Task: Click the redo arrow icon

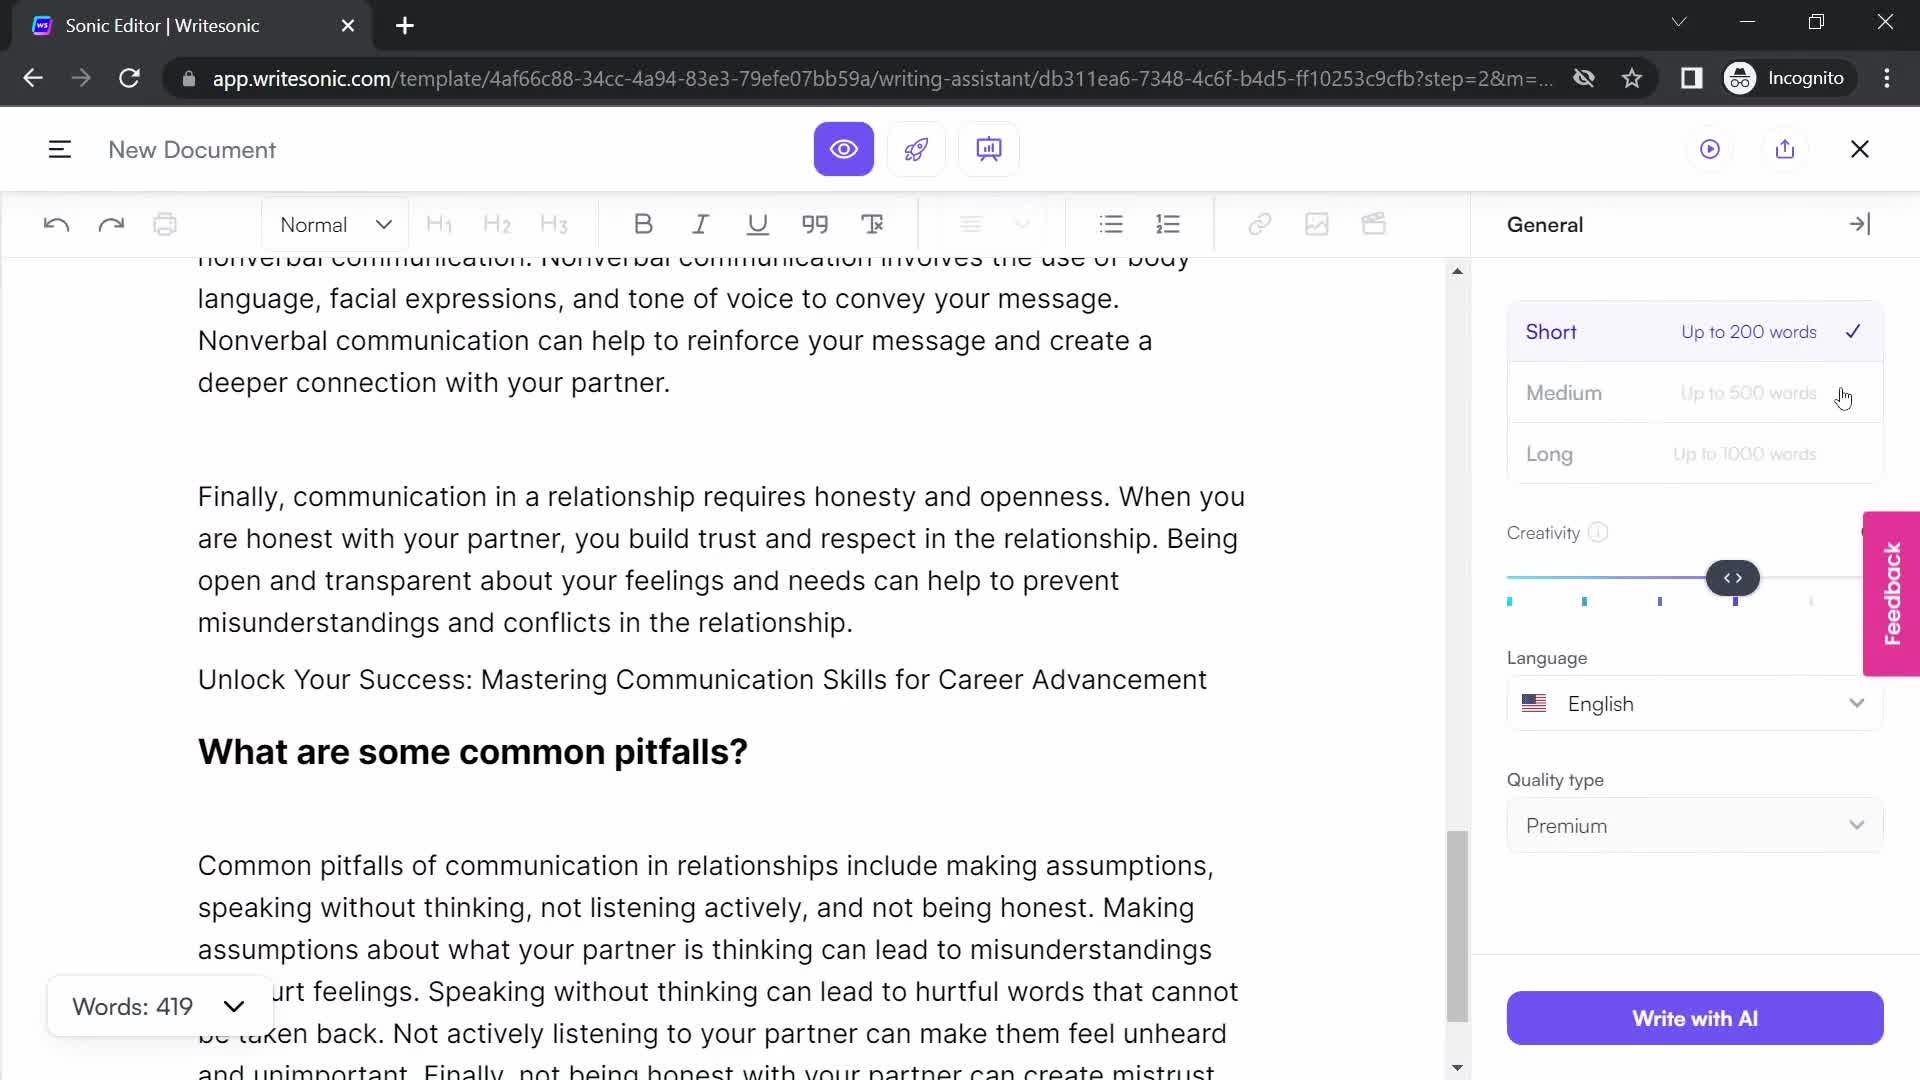Action: [111, 224]
